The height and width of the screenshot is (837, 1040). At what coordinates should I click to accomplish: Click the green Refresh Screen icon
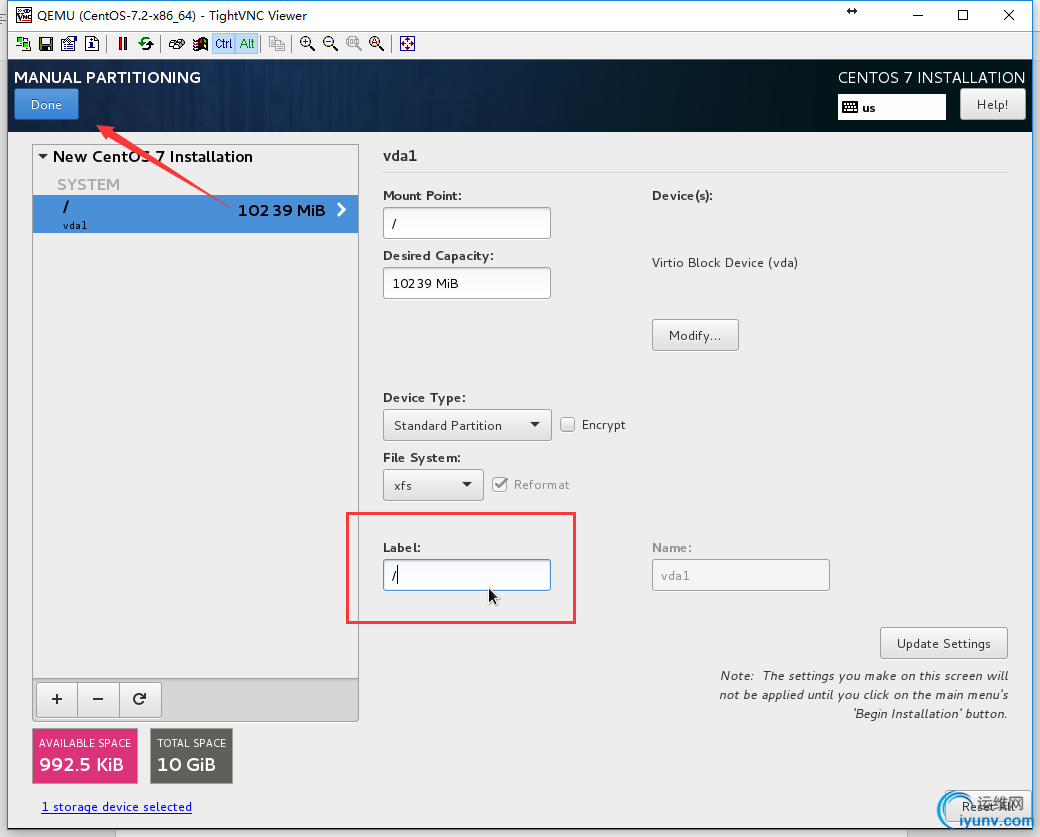pos(146,44)
